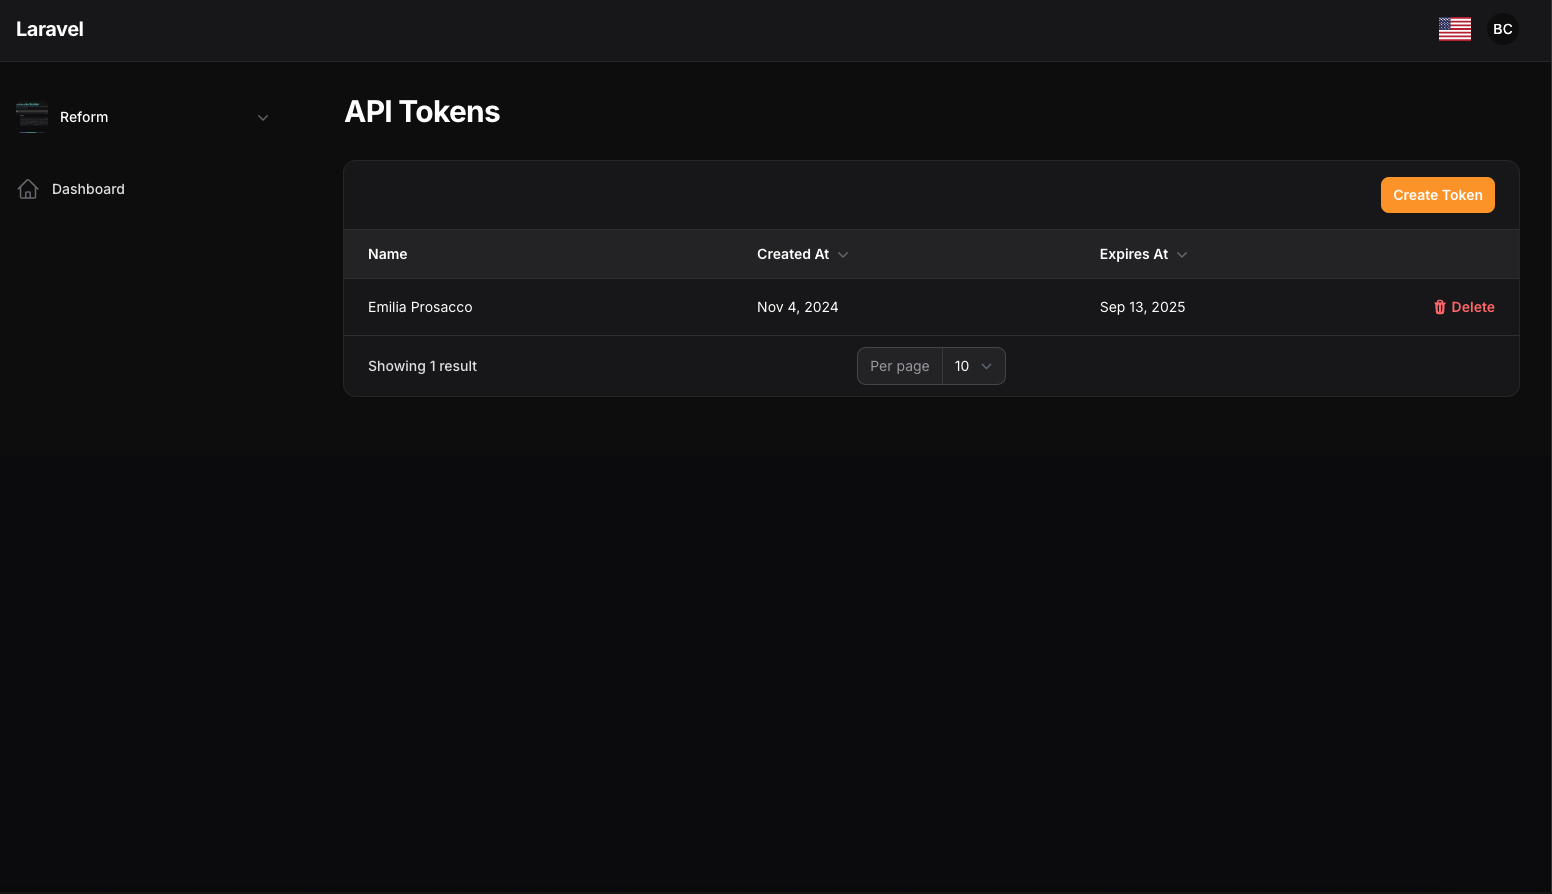Screen dimensions: 1552x894
Task: Expand the Reform team switcher chevron
Action: (263, 117)
